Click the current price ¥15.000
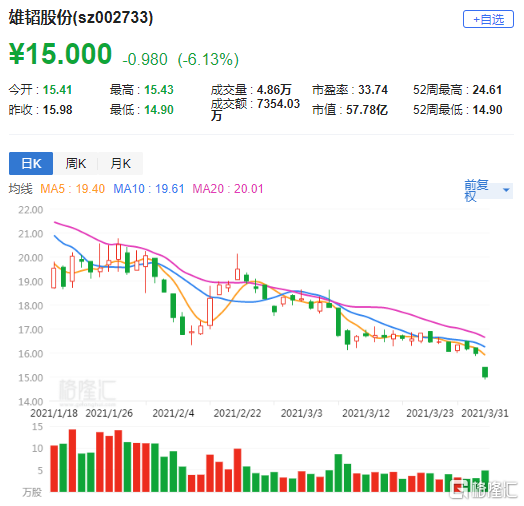 (60, 54)
